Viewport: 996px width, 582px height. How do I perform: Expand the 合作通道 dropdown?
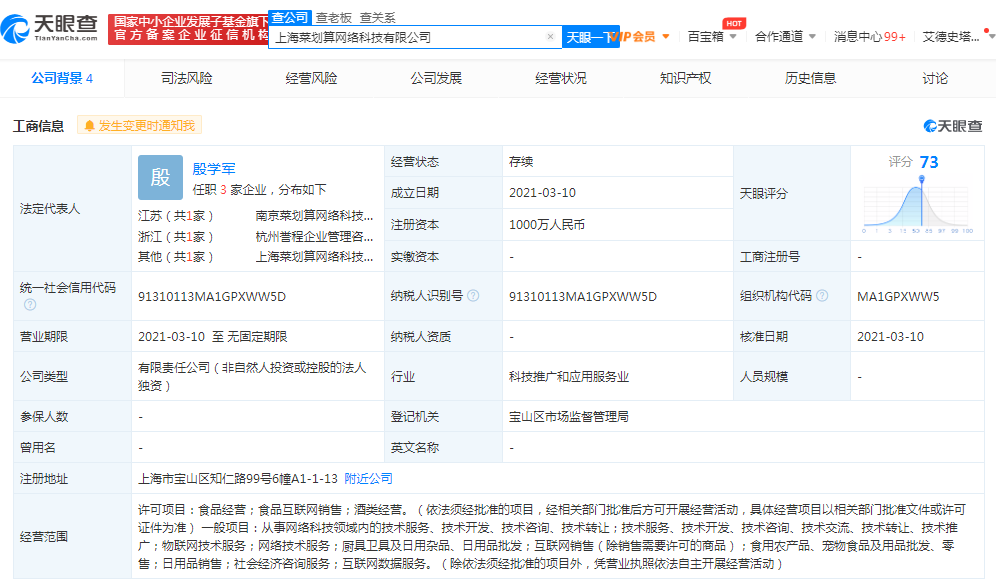tap(812, 37)
